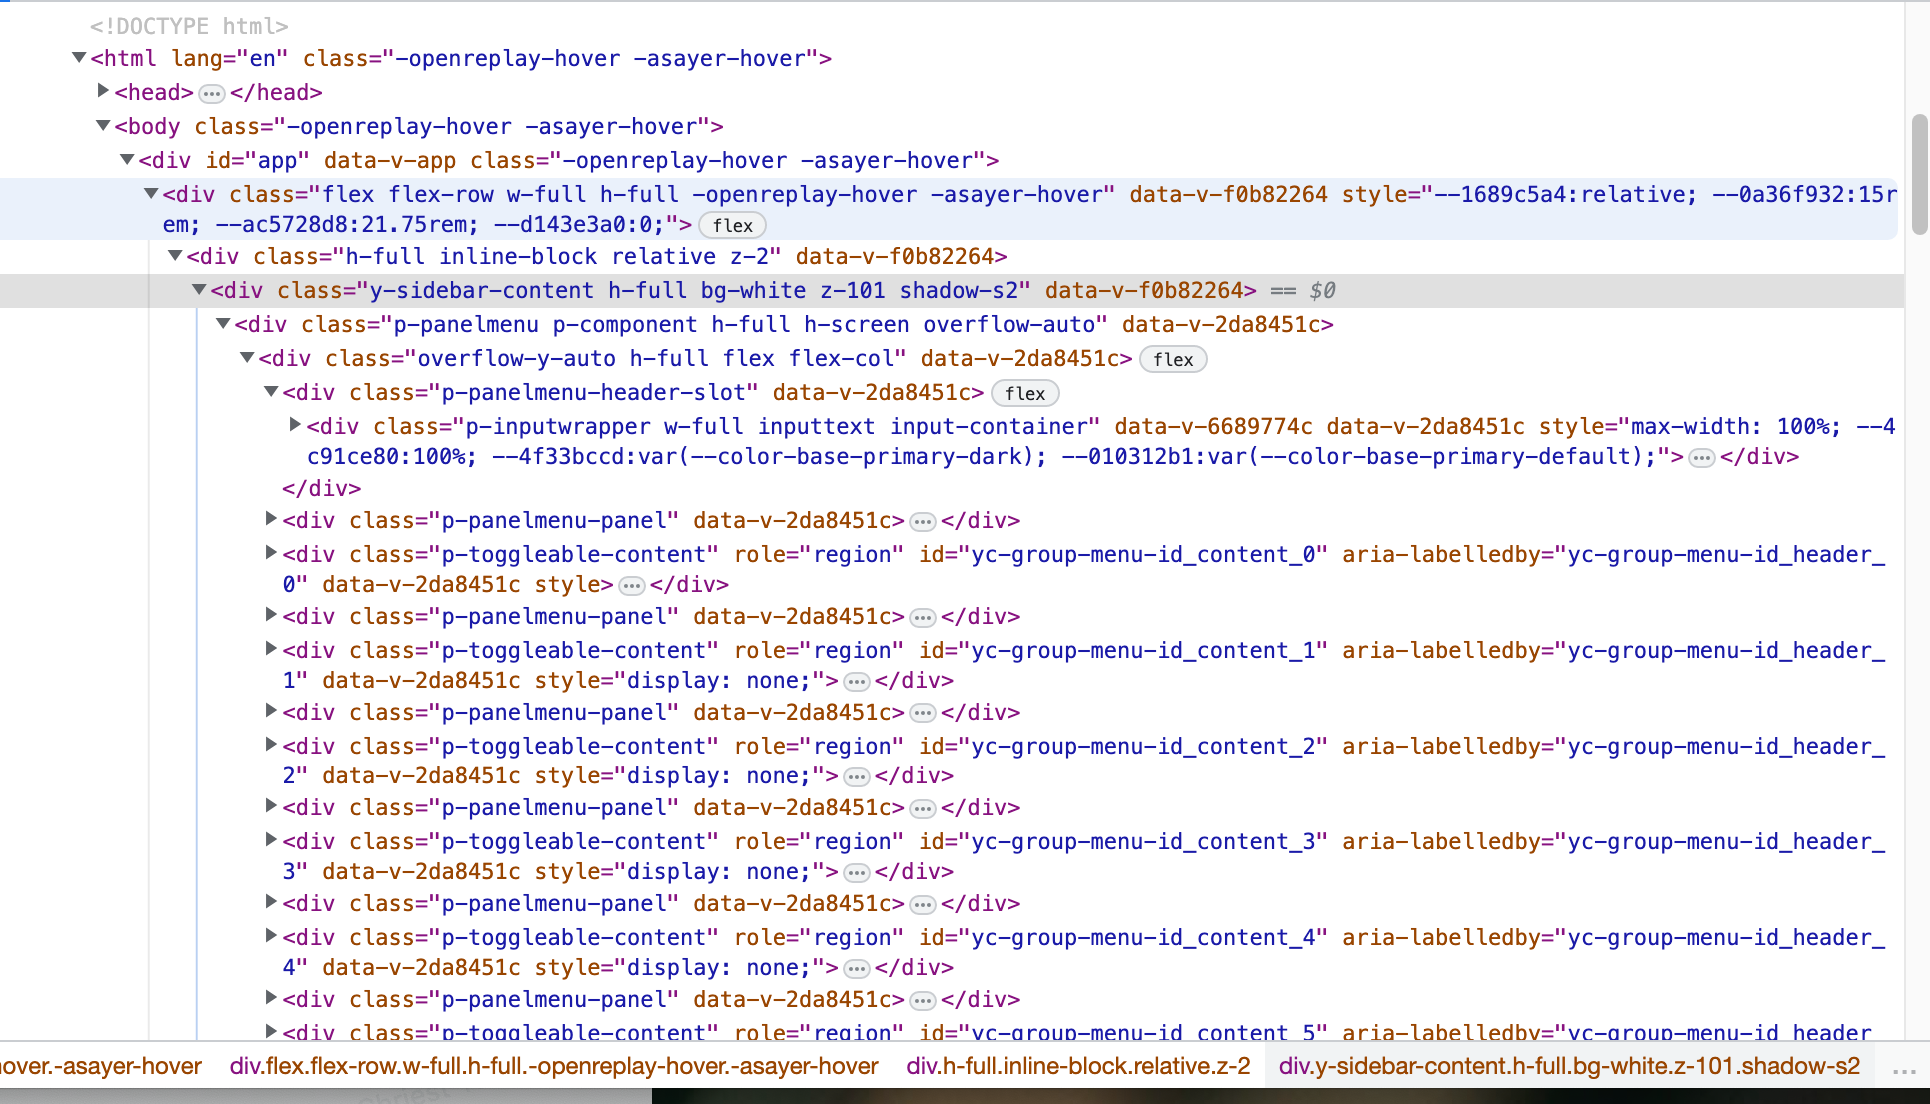Expand the p-inputwrapper node with its arrow
1930x1104 pixels.
pos(294,424)
